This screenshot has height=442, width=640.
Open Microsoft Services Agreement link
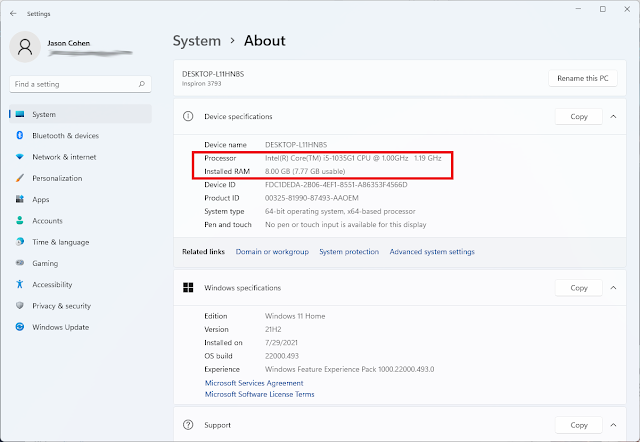tap(254, 383)
